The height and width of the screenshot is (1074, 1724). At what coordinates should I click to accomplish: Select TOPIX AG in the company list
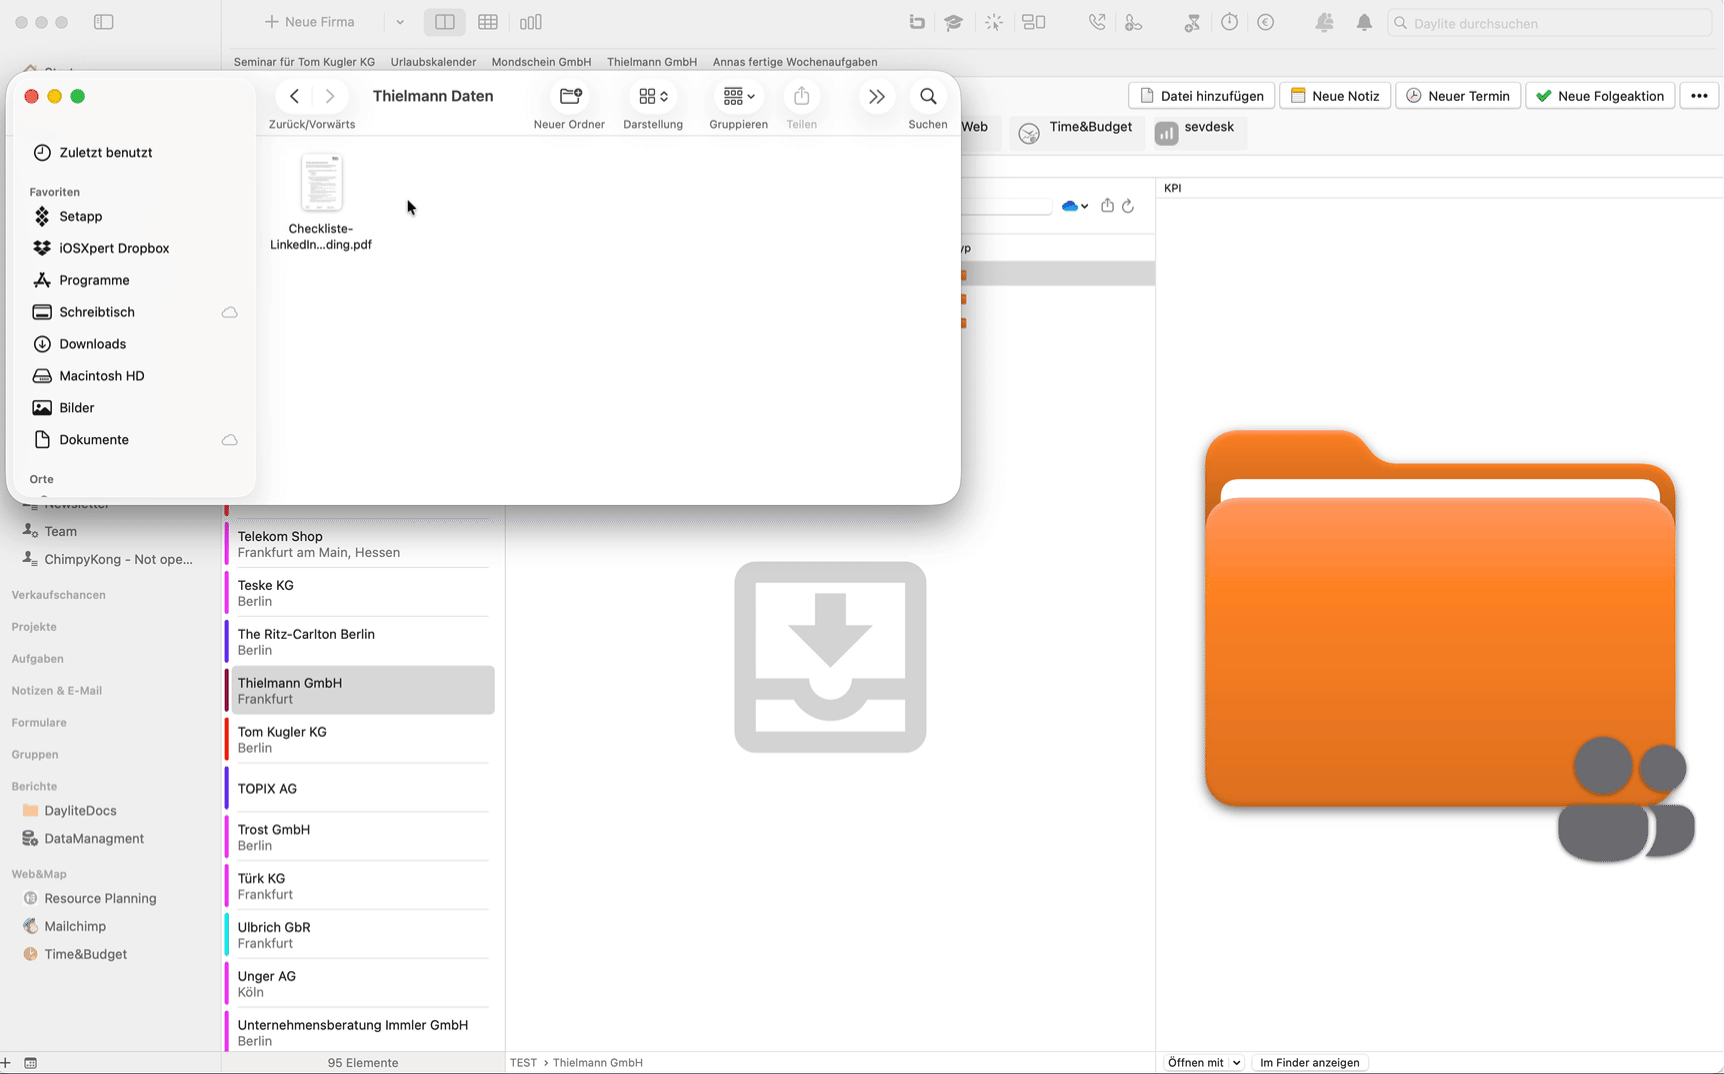pos(360,789)
